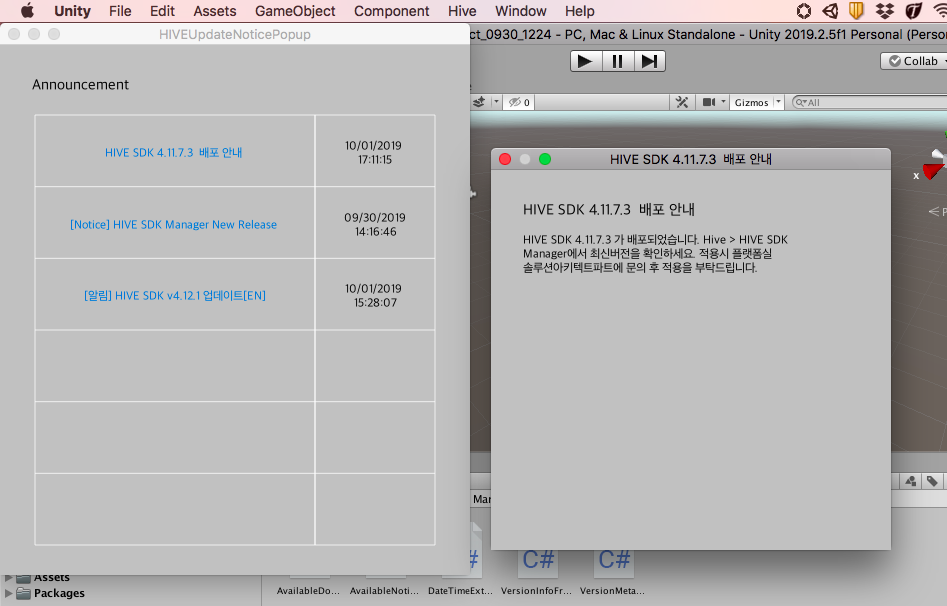Image resolution: width=947 pixels, height=606 pixels.
Task: Select the VersionMeta... C# script asset
Action: 613,572
